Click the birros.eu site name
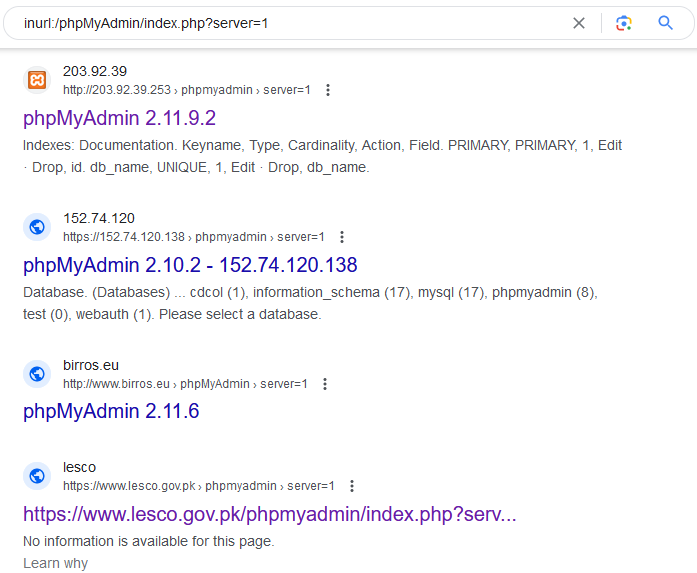 (90, 365)
